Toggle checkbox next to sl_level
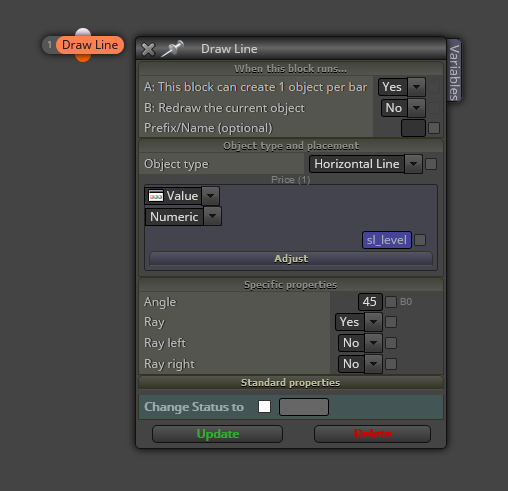This screenshot has width=508, height=491. (420, 240)
